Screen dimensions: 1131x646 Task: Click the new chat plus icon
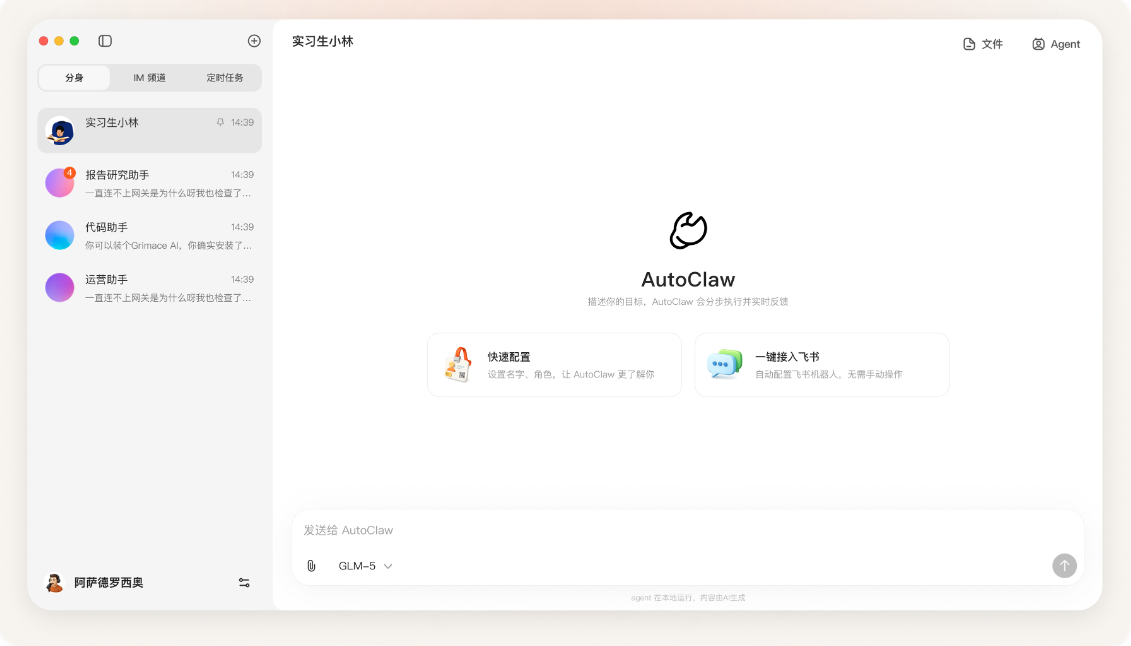coord(254,41)
